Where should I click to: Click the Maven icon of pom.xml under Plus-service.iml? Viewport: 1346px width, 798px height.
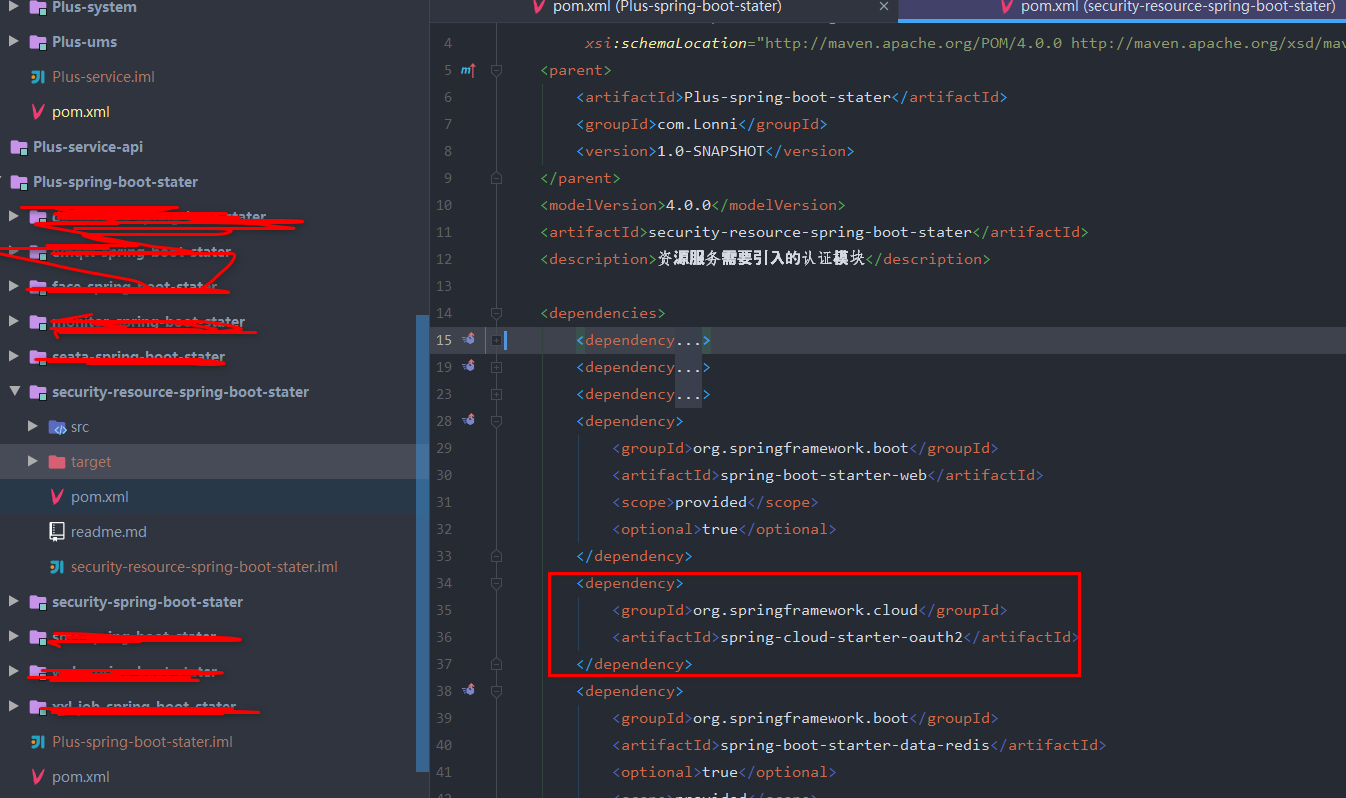[38, 112]
